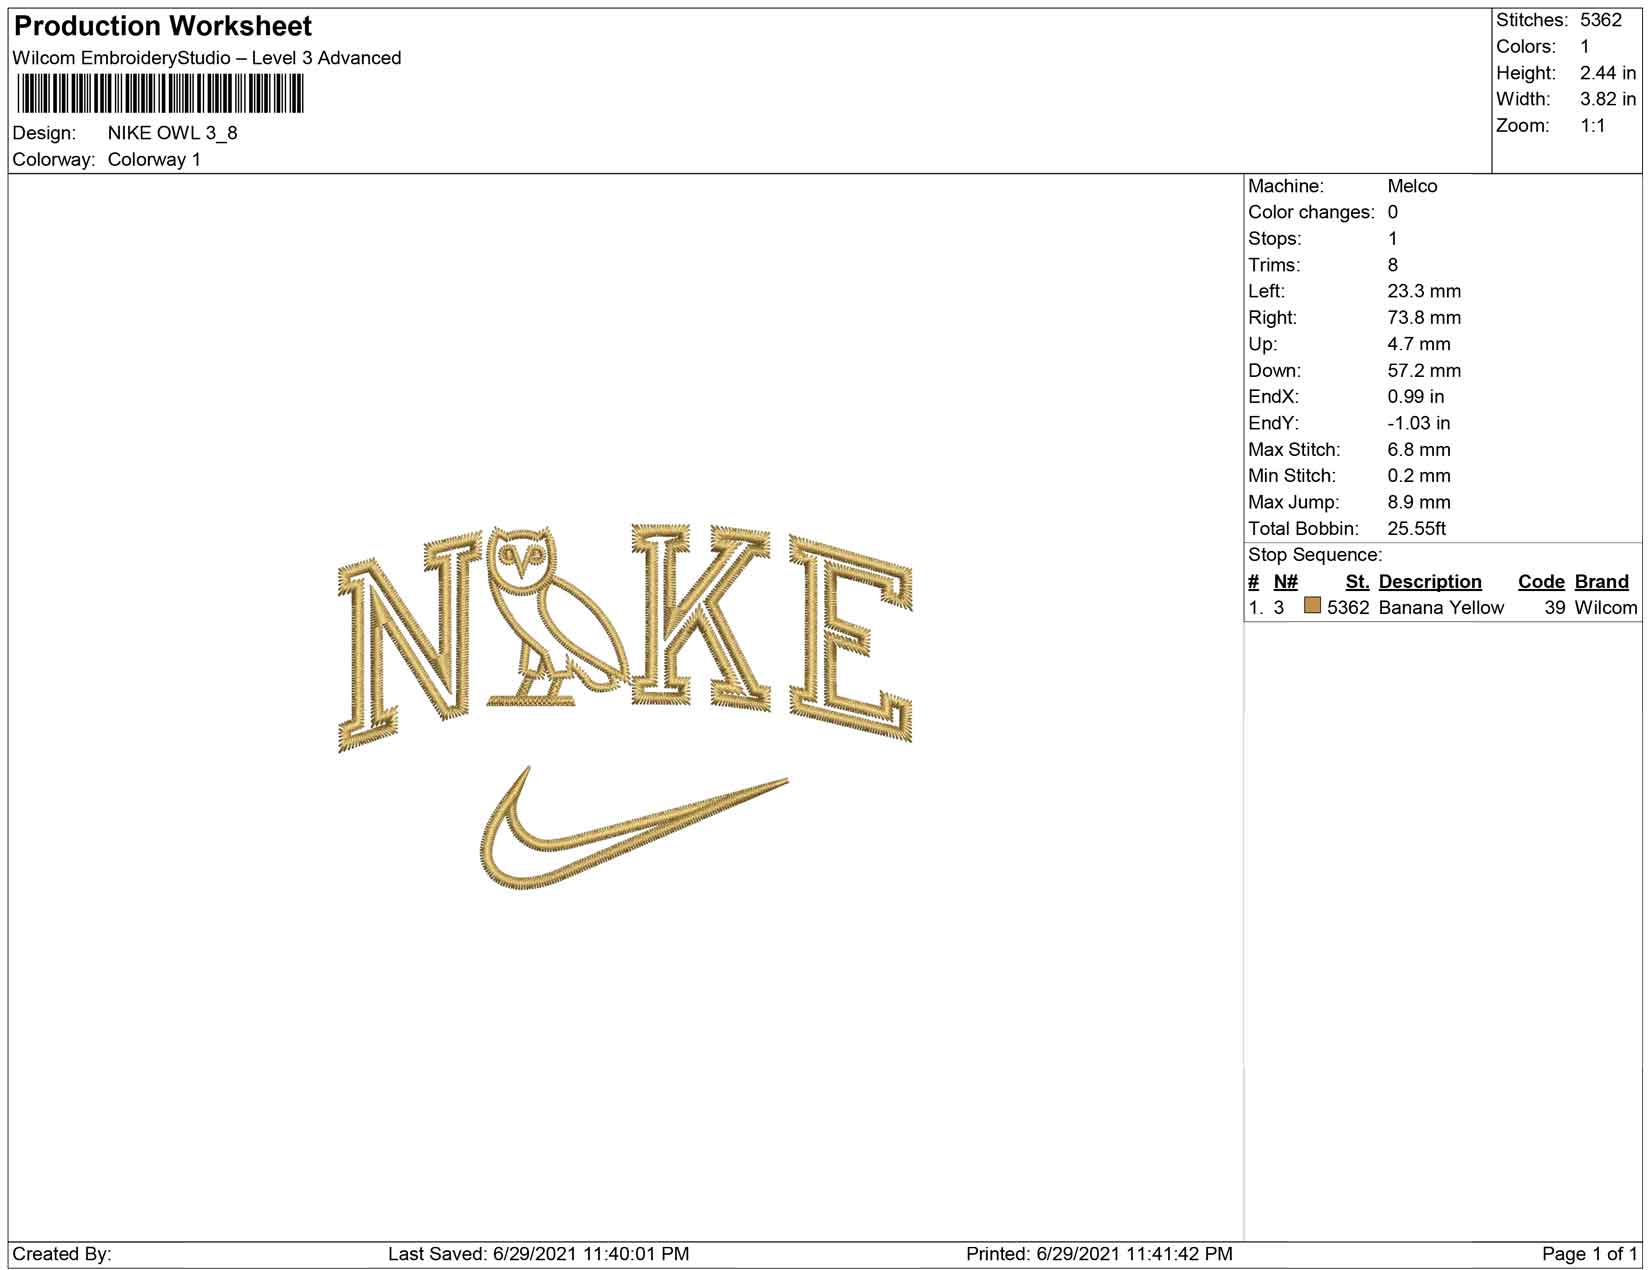Image resolution: width=1650 pixels, height=1270 pixels.
Task: Select the EndX value "0.99 in"
Action: tap(1416, 397)
